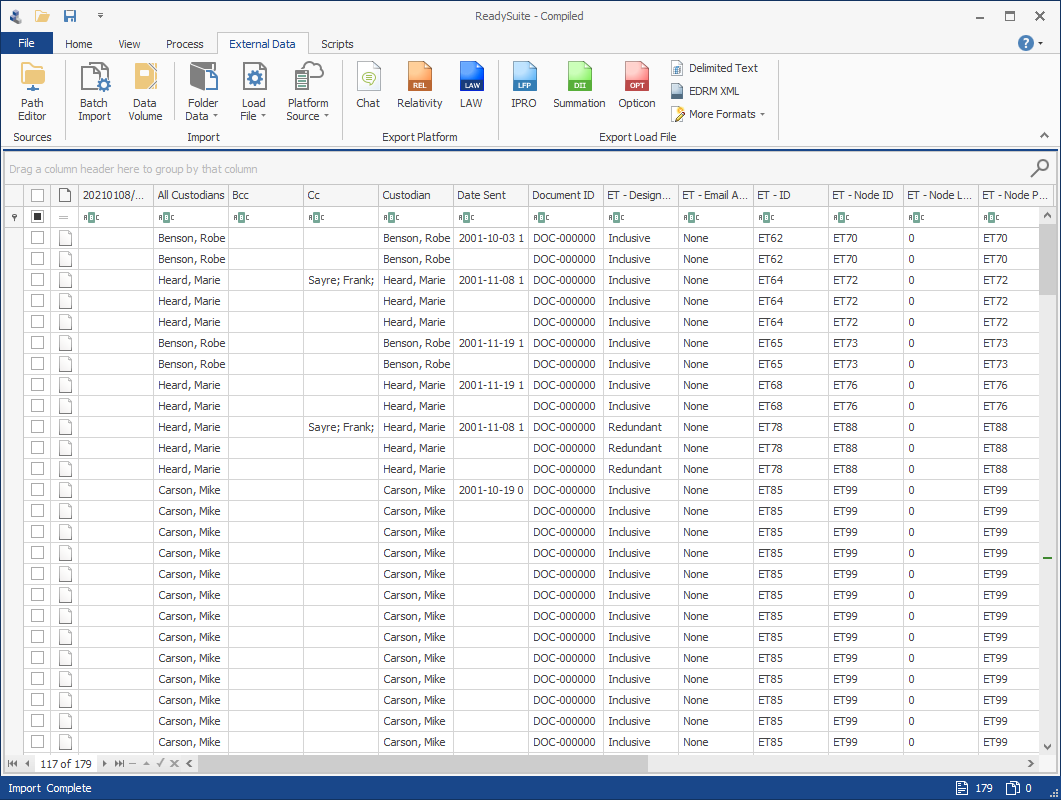Toggle the select-all checkbox in header

pos(37,196)
